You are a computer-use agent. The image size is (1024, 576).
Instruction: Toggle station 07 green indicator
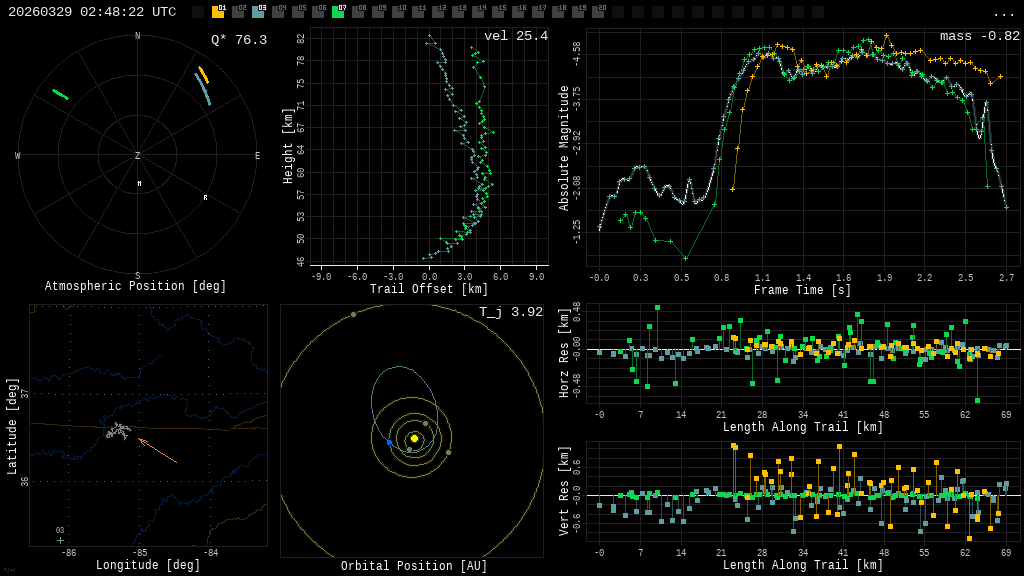(x=338, y=12)
